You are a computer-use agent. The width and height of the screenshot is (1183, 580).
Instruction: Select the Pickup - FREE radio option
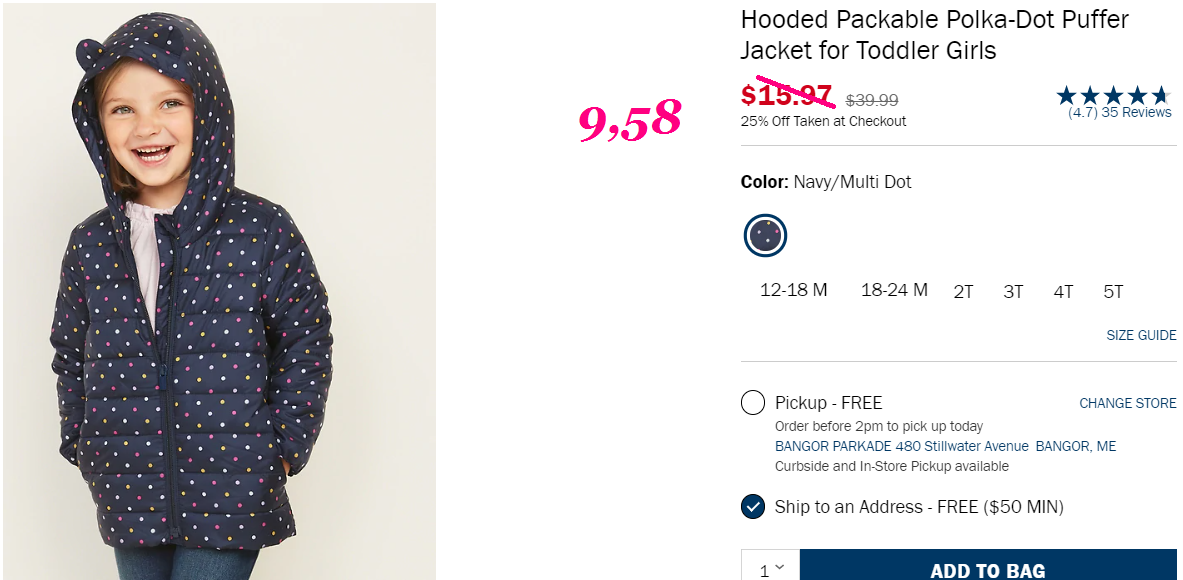[x=753, y=403]
